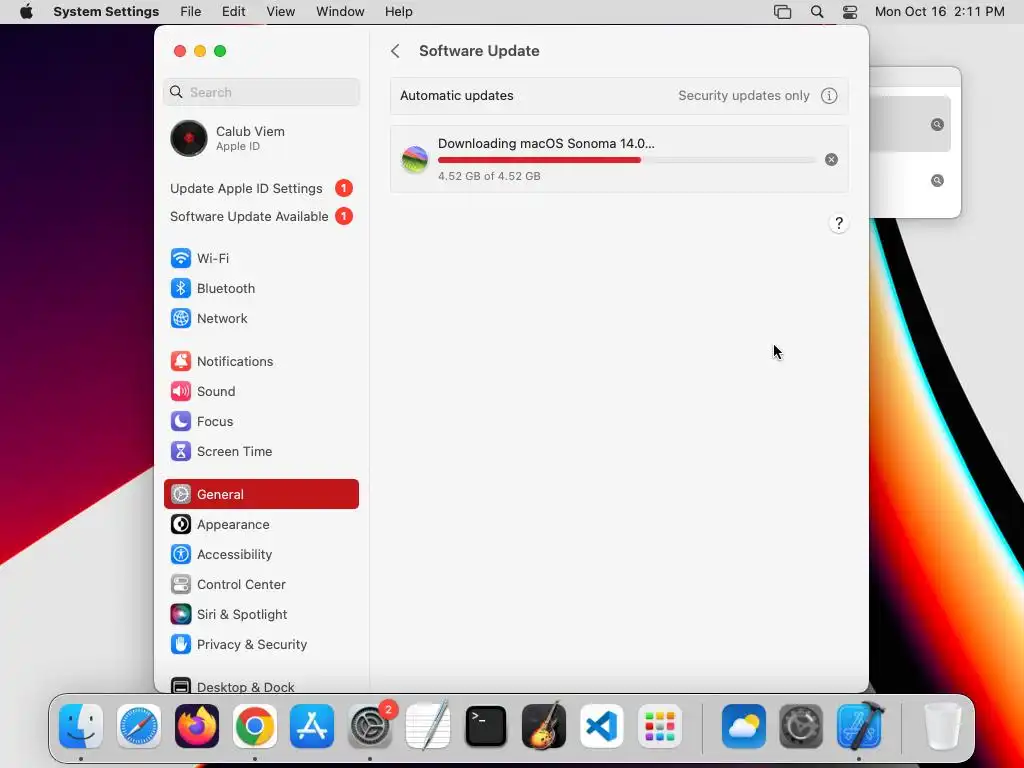Screen dimensions: 1024x768
Task: Open Spotlight search in menu bar
Action: 816,12
